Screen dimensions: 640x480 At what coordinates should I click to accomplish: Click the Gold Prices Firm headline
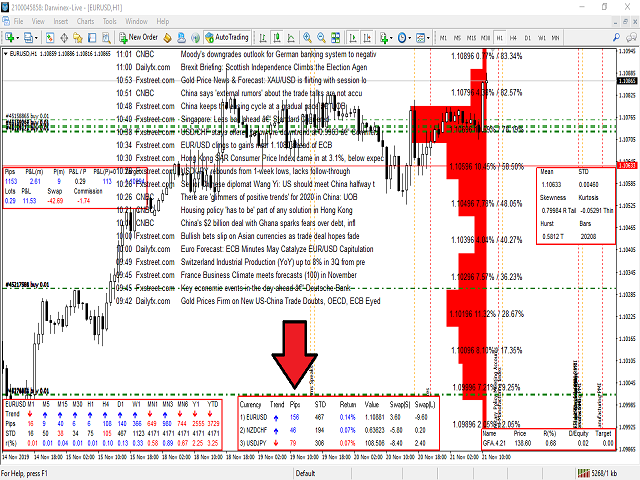[x=280, y=301]
